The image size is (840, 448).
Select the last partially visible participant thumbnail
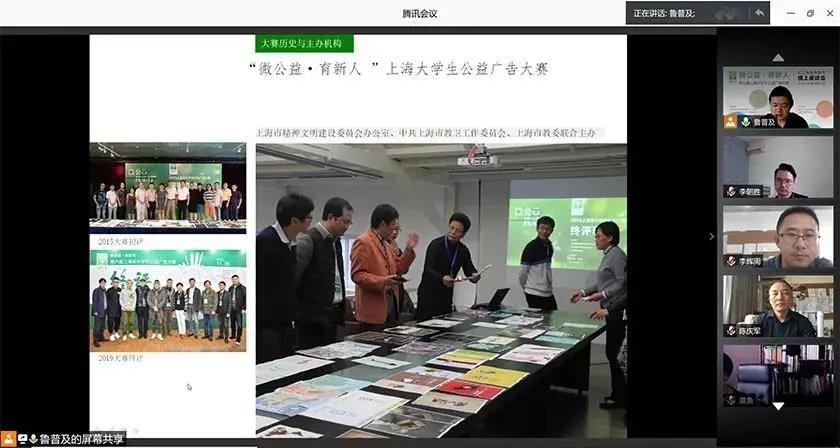[778, 375]
